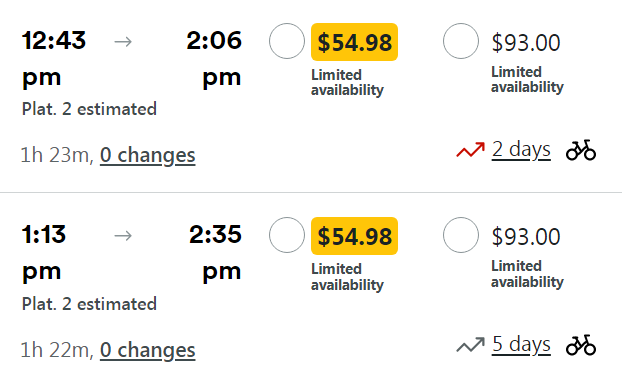Click $93.00 price on 12:43 pm train
The height and width of the screenshot is (385, 622).
tap(526, 42)
